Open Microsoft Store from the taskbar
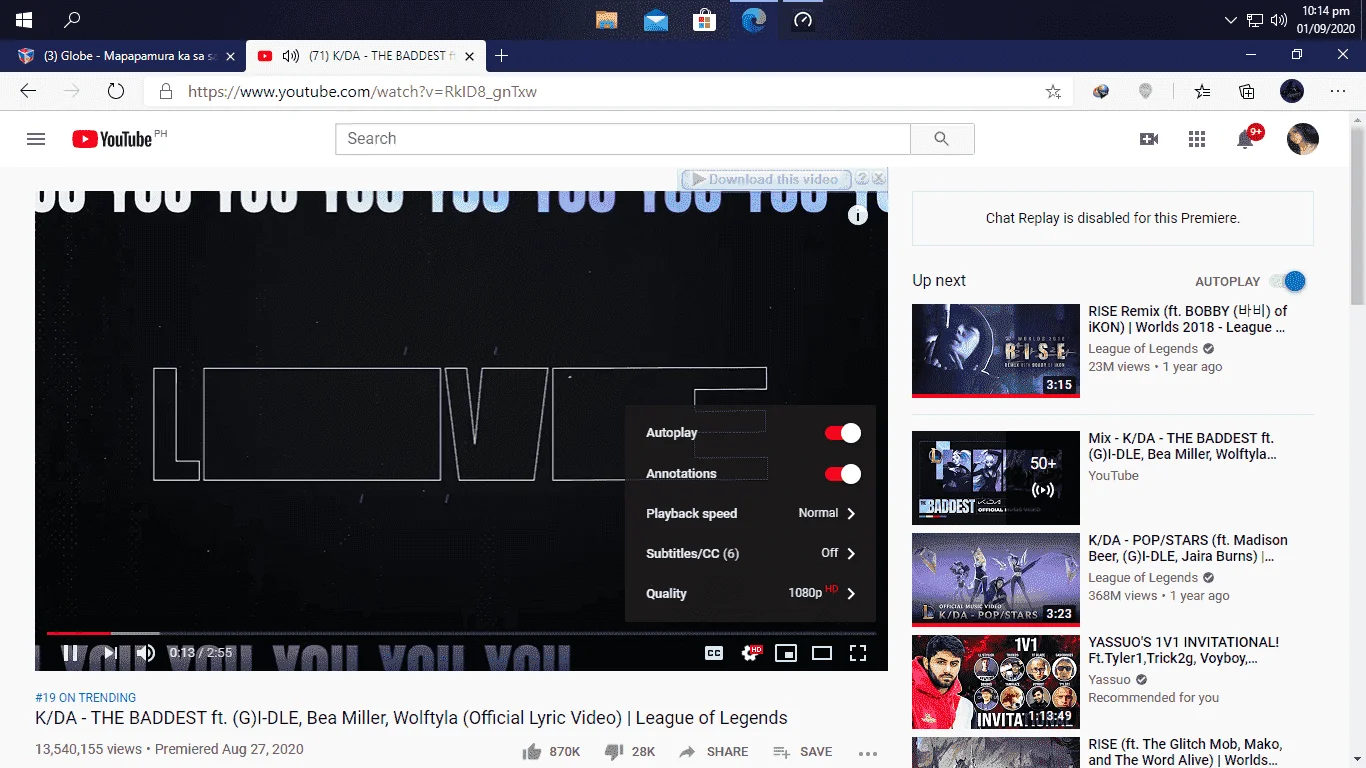 point(705,20)
